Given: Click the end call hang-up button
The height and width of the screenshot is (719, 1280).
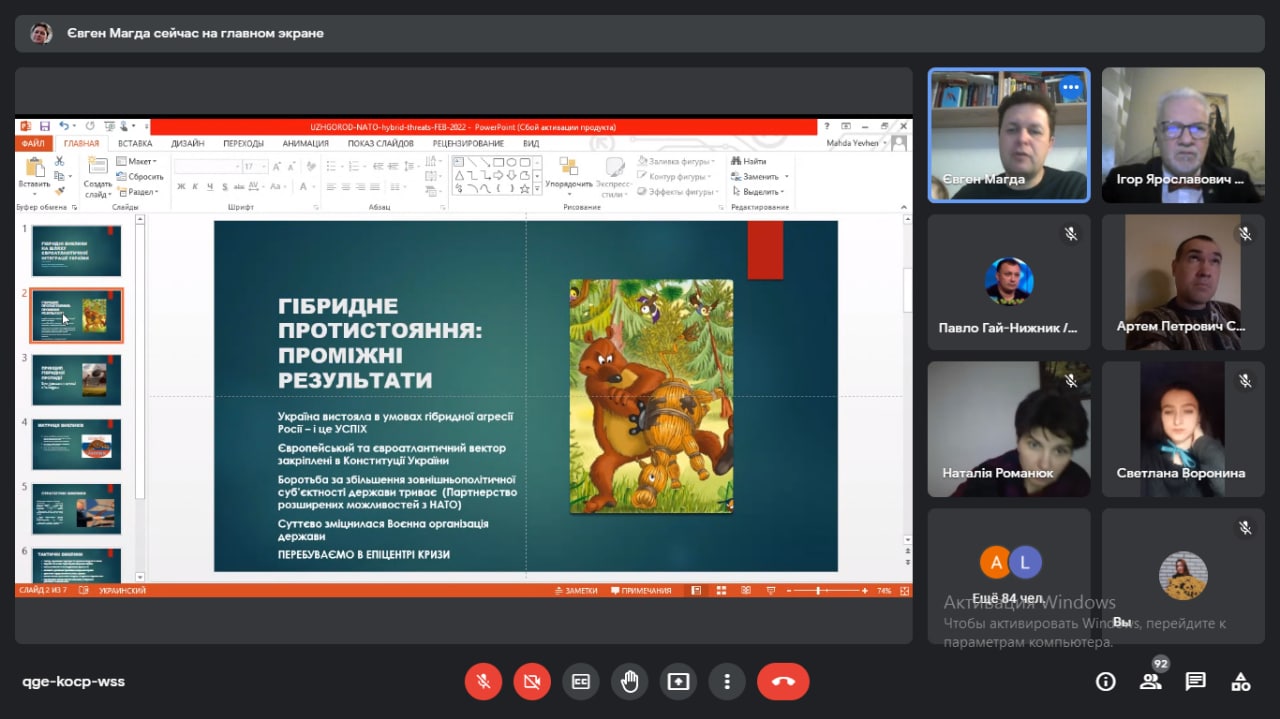Looking at the screenshot, I should 782,682.
